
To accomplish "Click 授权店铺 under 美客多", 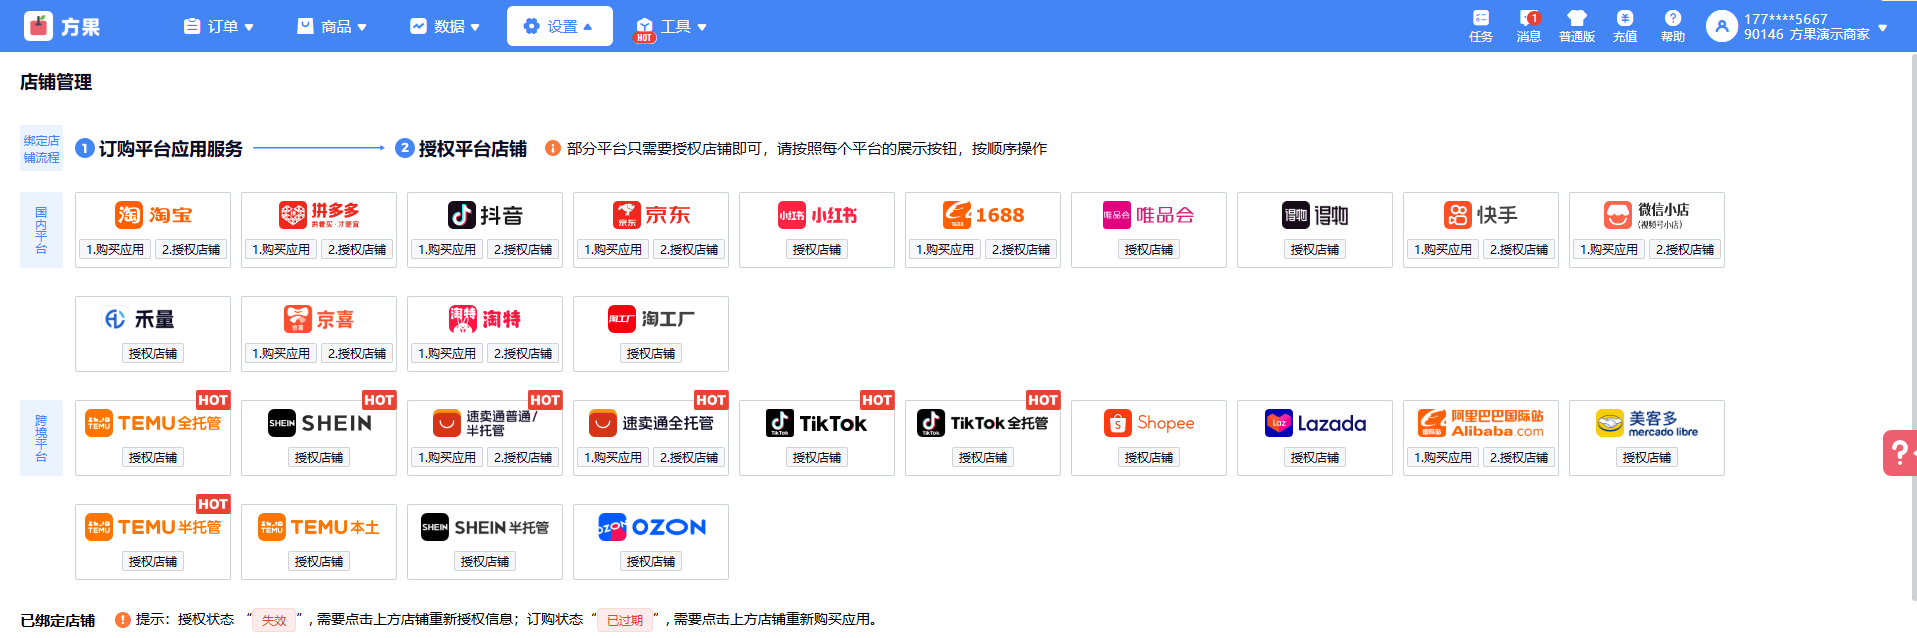I will tap(1647, 457).
